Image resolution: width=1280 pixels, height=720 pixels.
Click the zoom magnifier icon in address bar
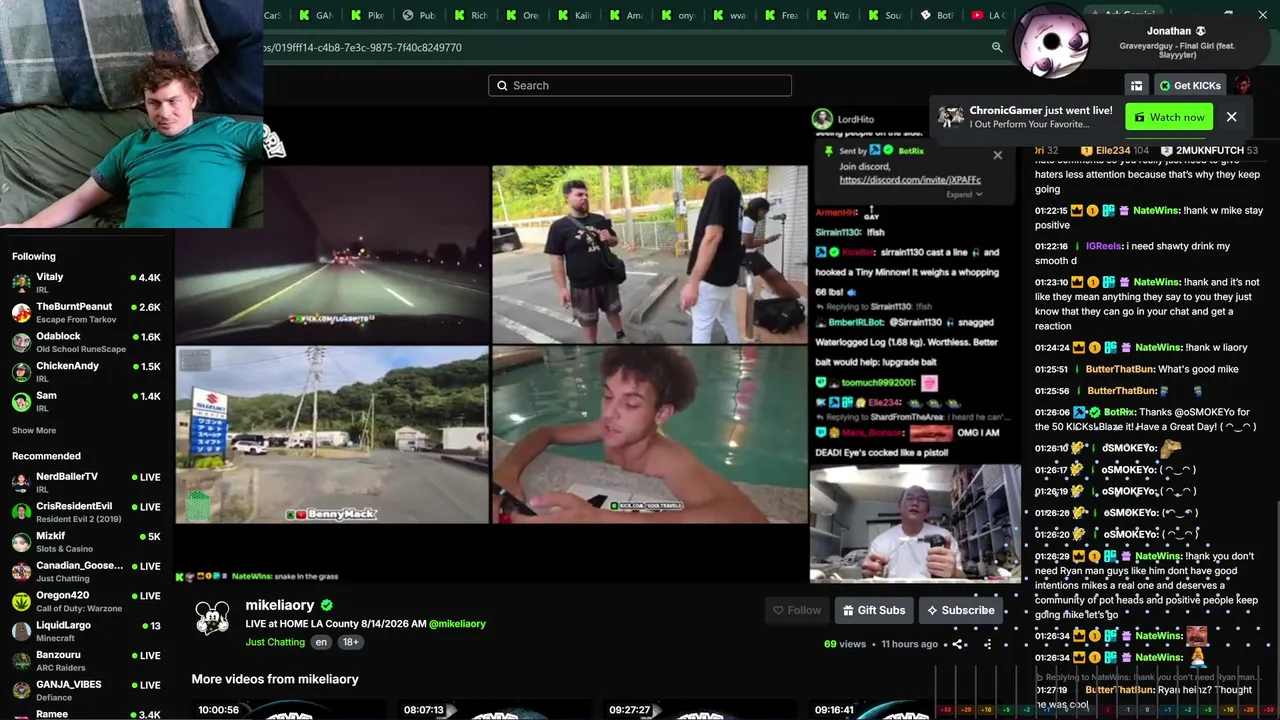[x=997, y=47]
